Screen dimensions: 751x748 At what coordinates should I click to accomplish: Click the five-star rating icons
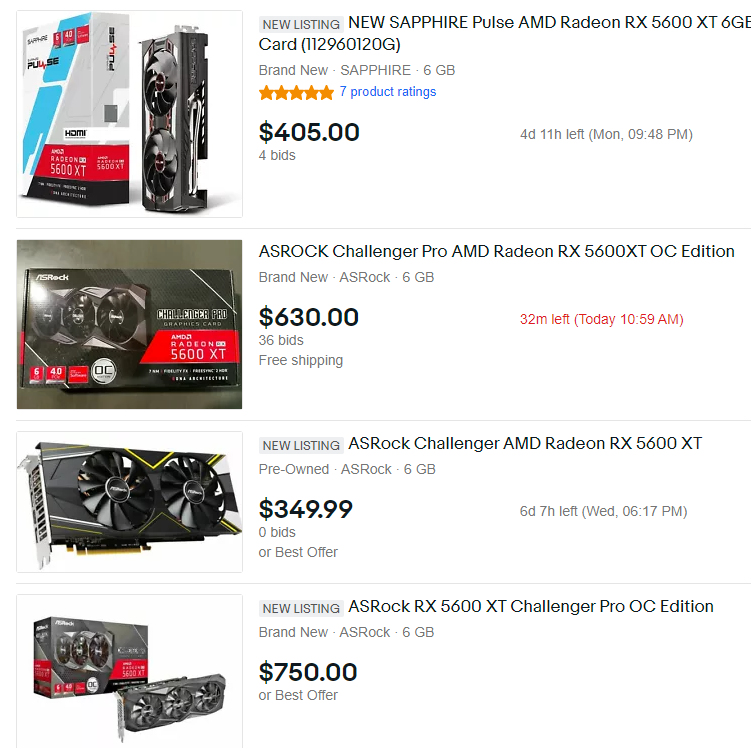[x=296, y=92]
